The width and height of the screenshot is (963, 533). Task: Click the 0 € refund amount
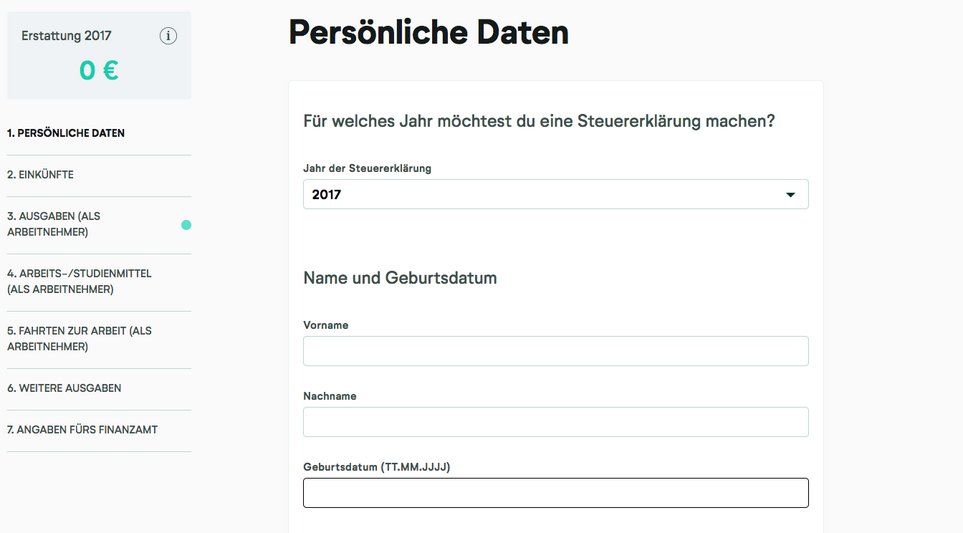point(99,71)
